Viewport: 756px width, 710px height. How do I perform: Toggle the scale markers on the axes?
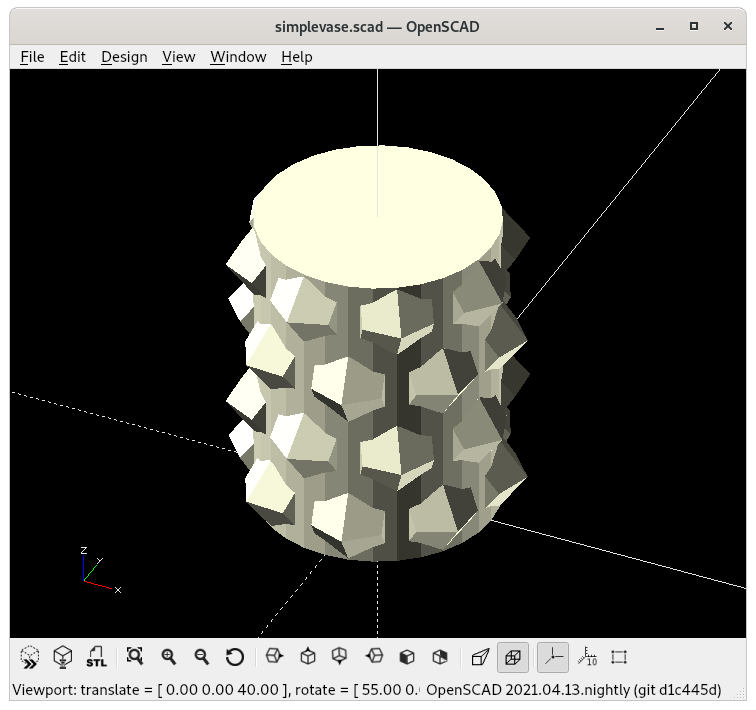[587, 657]
